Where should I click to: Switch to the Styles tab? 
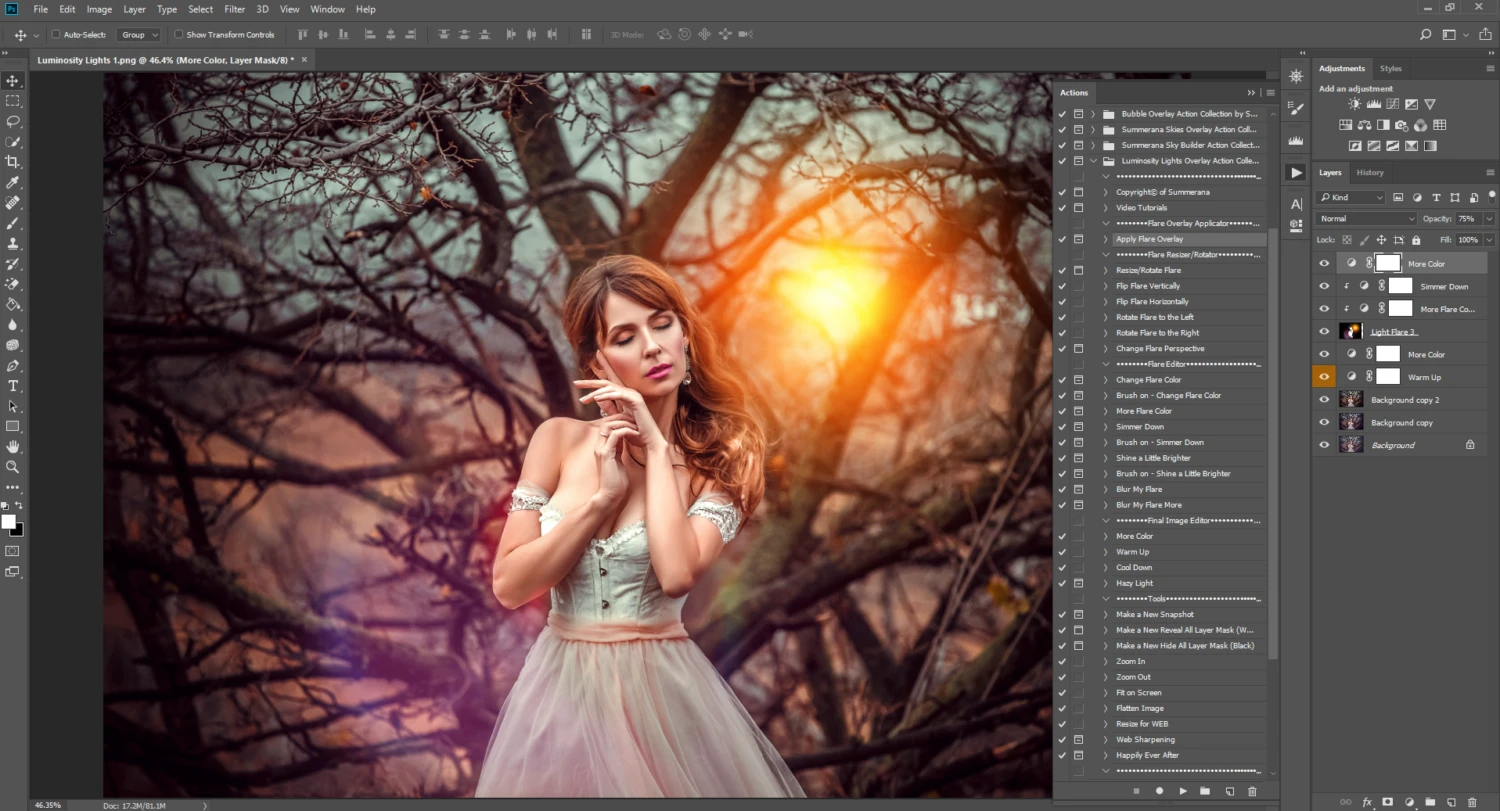(x=1390, y=68)
